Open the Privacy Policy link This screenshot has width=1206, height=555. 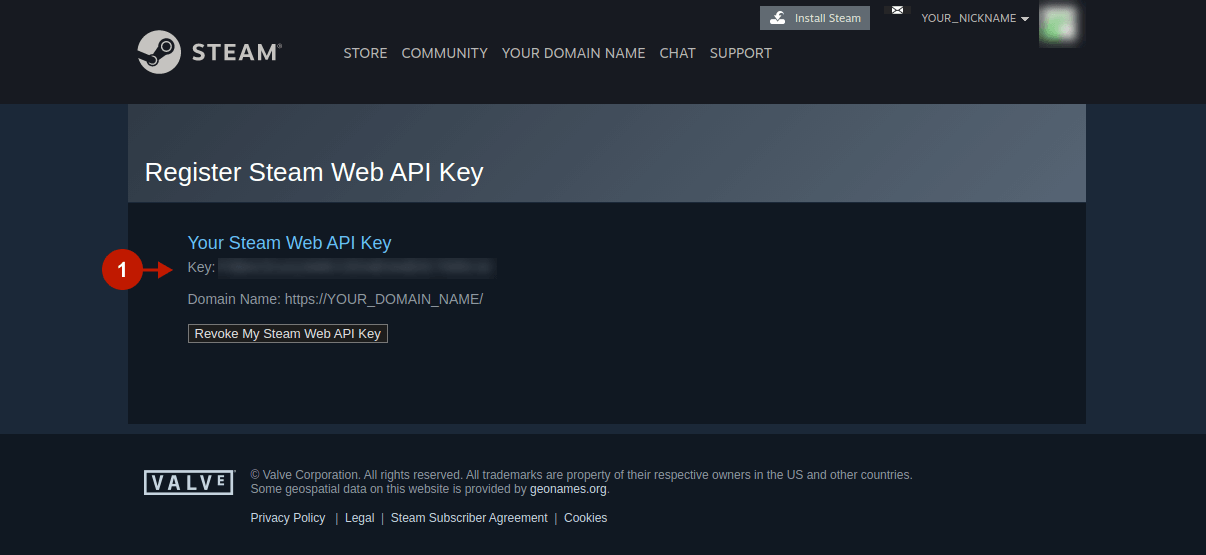click(288, 518)
